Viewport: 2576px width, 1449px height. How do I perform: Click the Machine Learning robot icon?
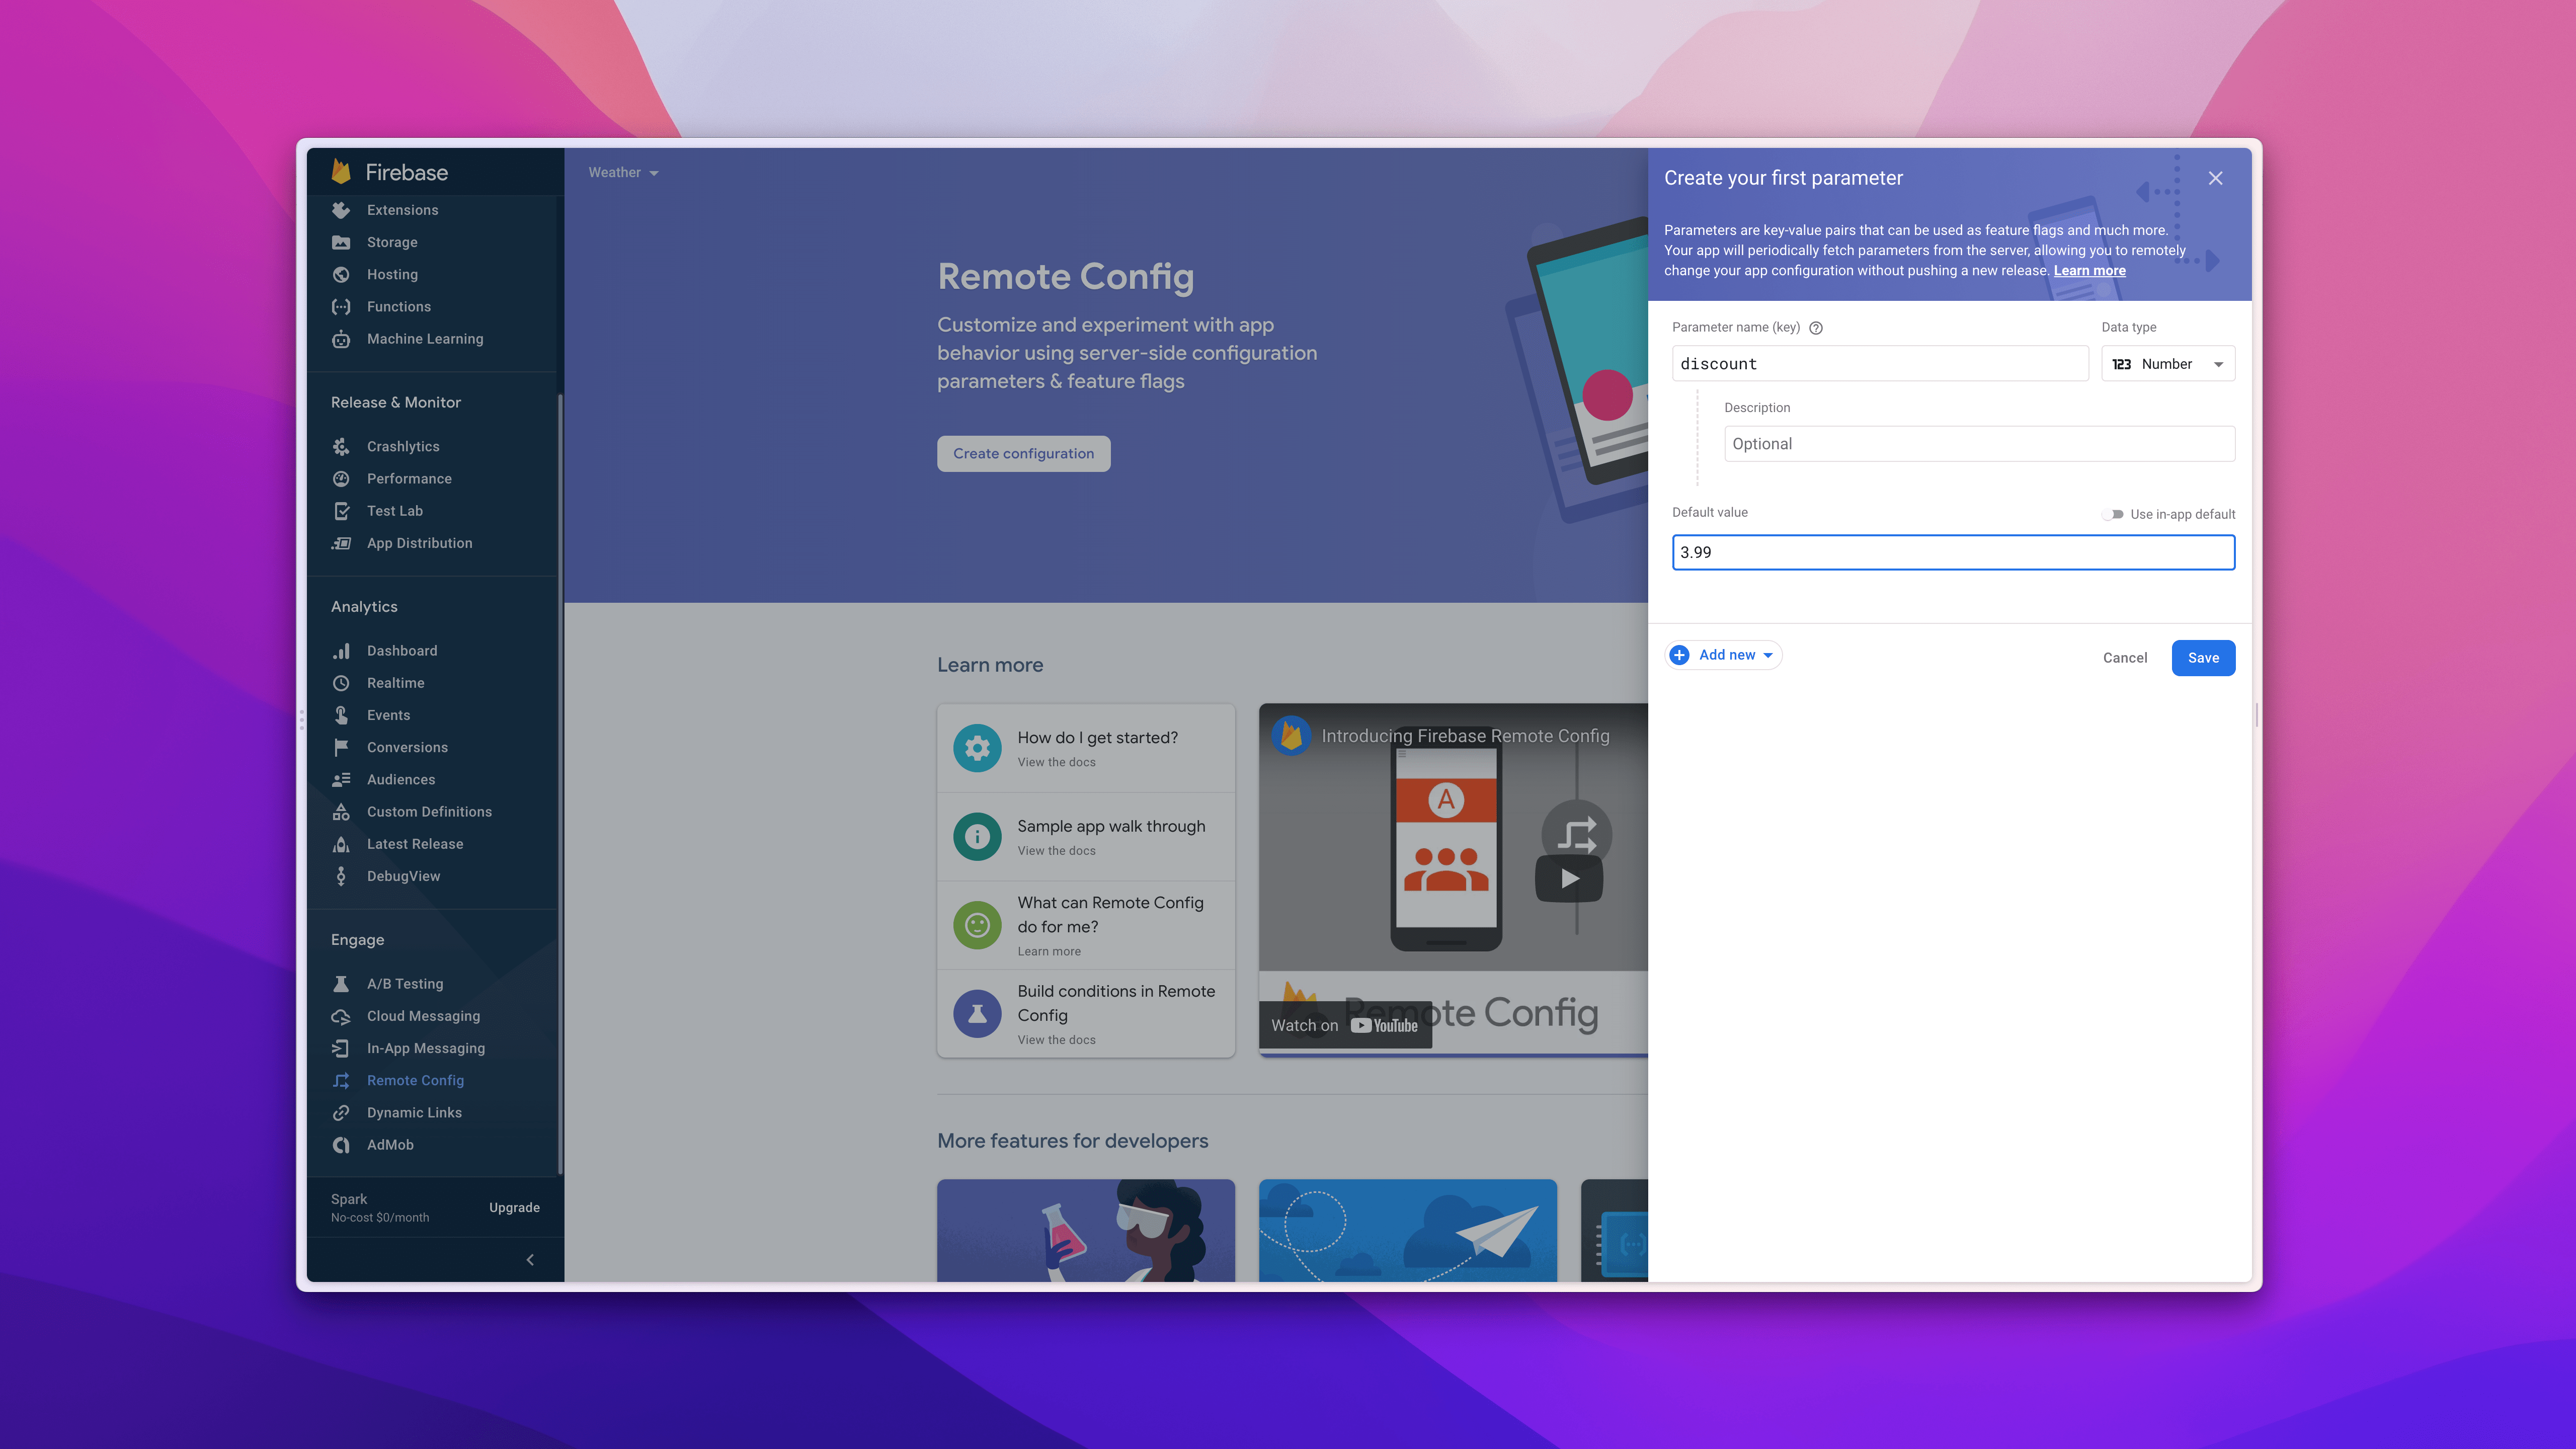pos(341,339)
